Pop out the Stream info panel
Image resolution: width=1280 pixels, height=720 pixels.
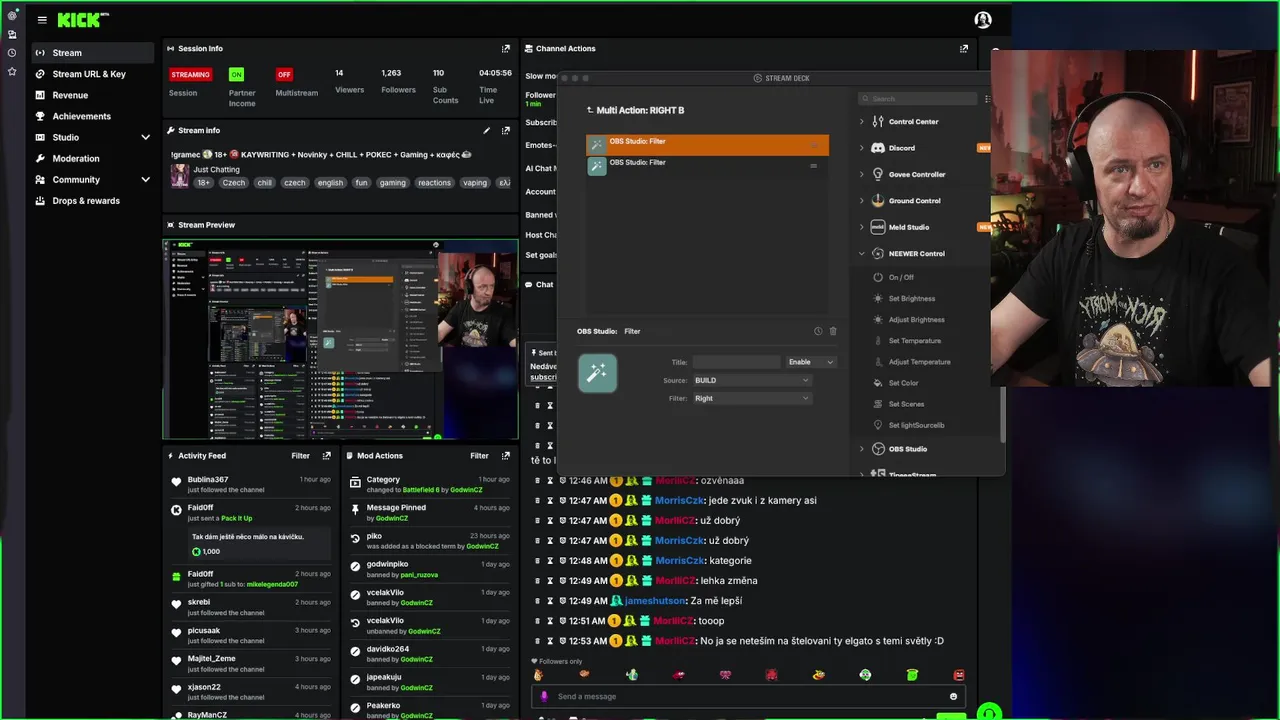(x=506, y=130)
